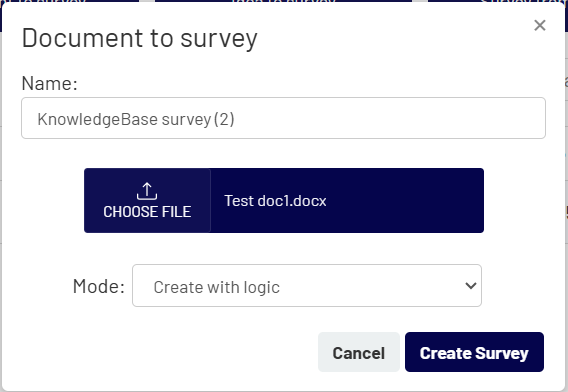Click the dimmed page strip above the dialog
The width and height of the screenshot is (568, 392).
tap(283, 1)
